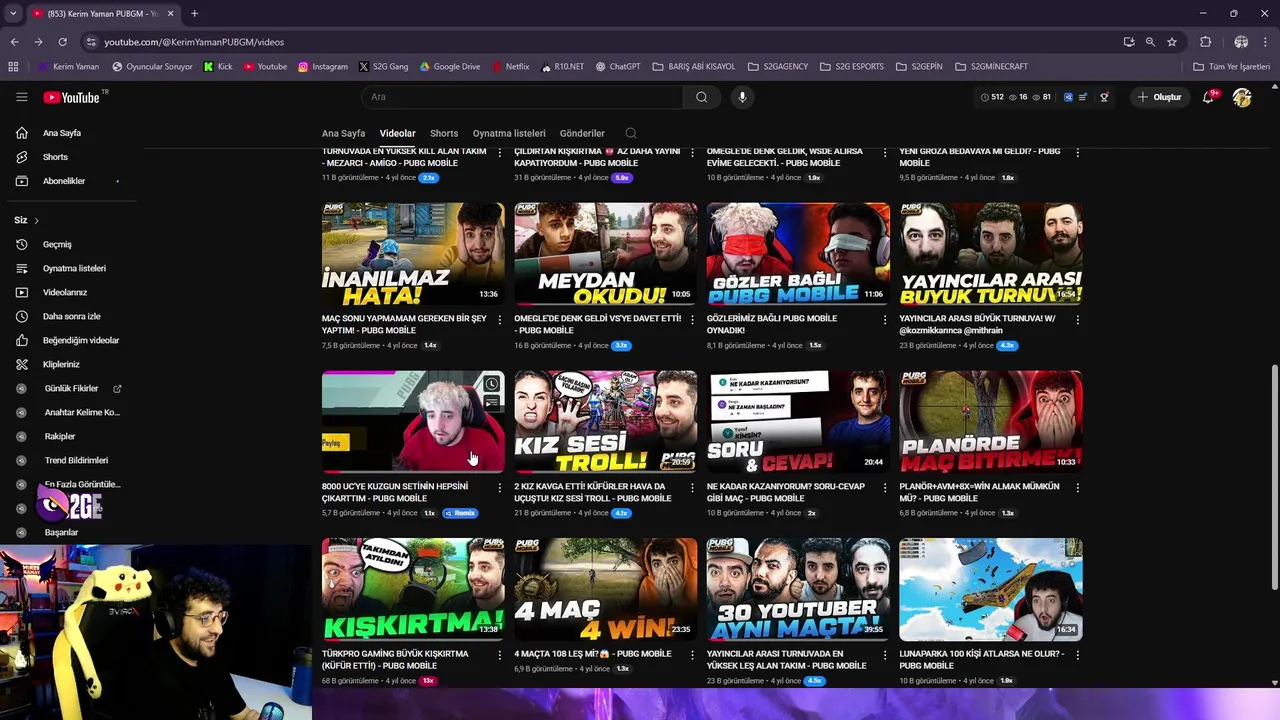Open options for 8000 UC'YE KUZGUN video
Screen dimensions: 1280x720
pos(500,488)
